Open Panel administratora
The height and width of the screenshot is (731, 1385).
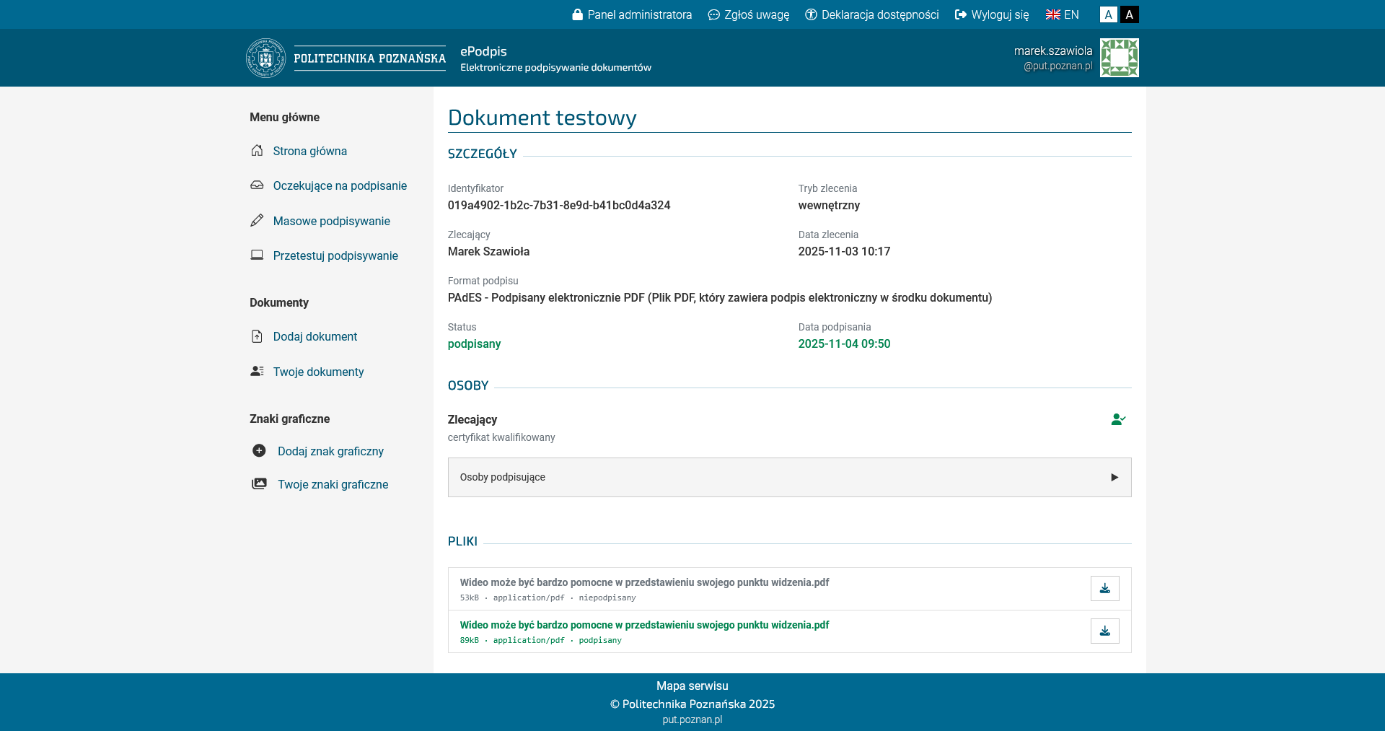coord(632,15)
